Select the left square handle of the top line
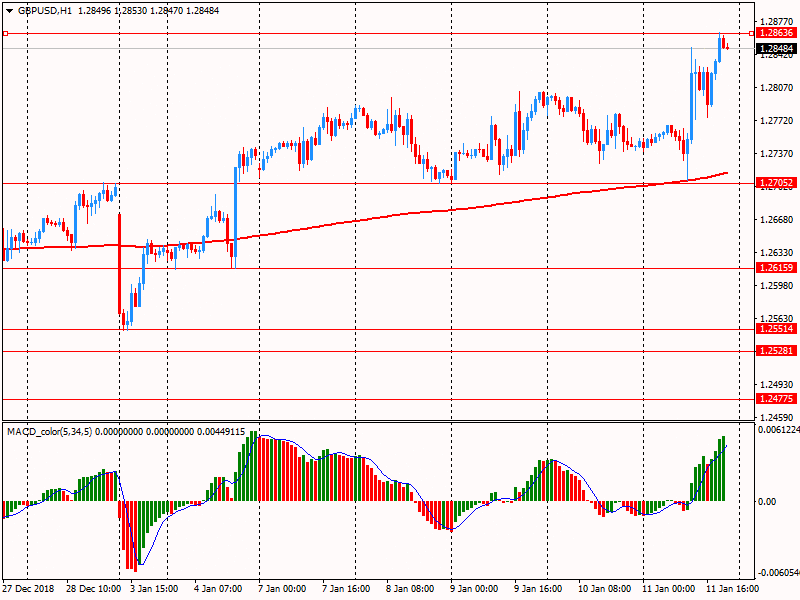Screen dimensions: 800x600 5,34
